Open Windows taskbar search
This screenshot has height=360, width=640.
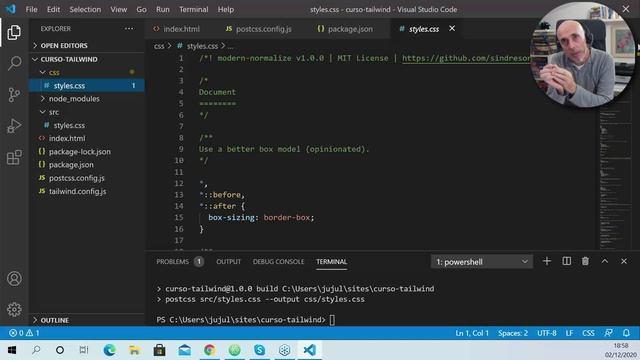pos(36,350)
